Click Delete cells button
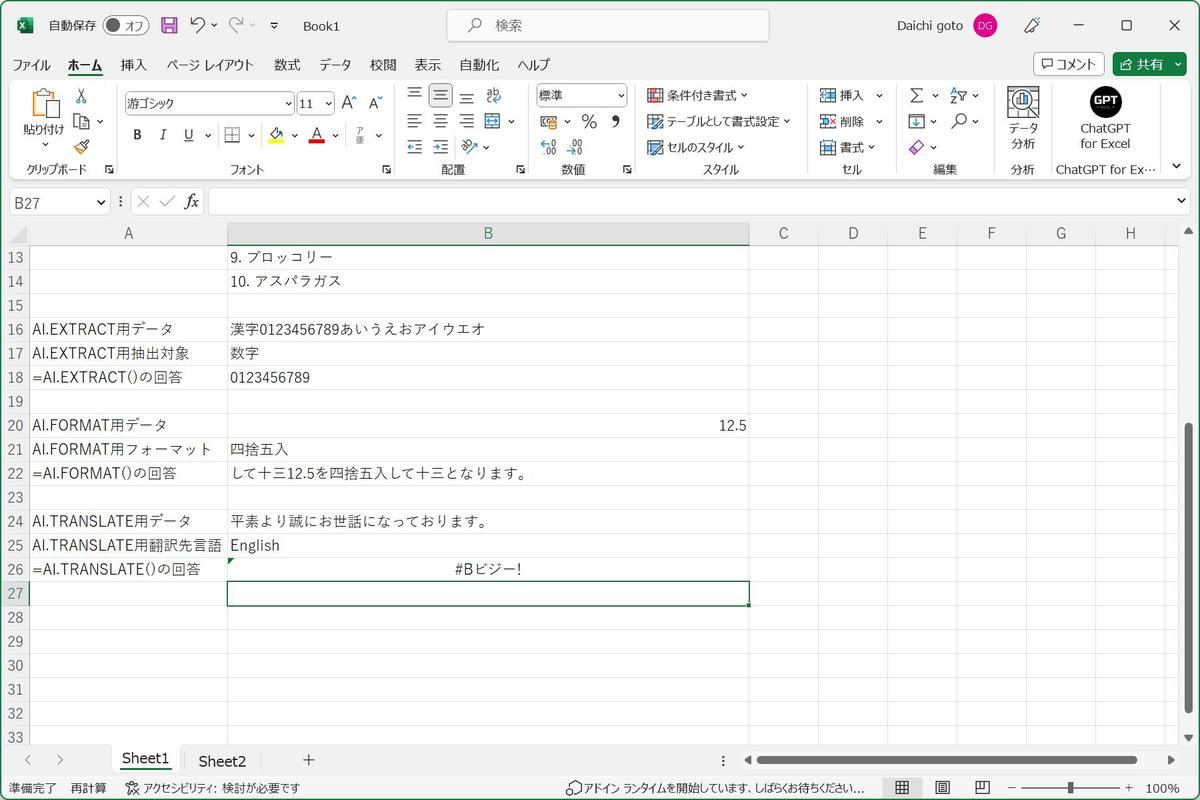 (851, 122)
